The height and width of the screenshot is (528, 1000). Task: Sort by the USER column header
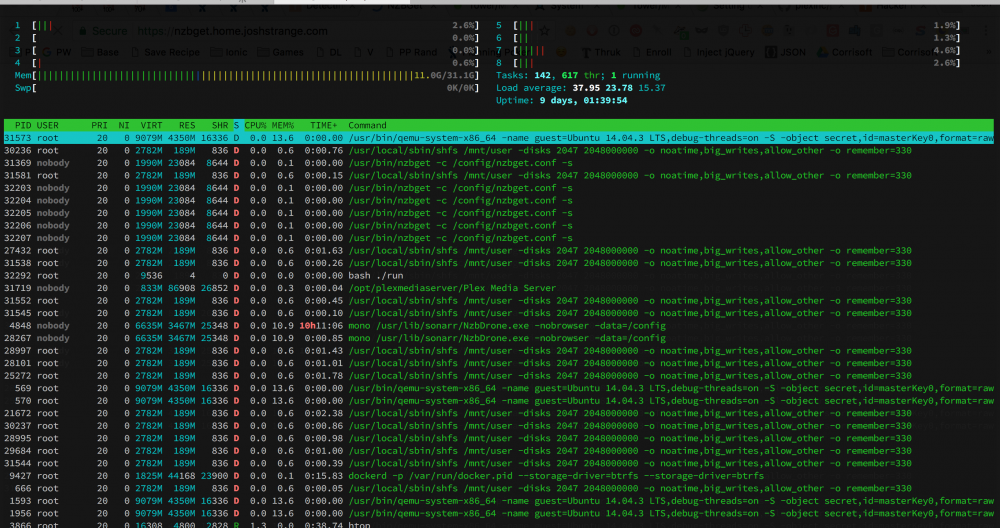pyautogui.click(x=48, y=126)
